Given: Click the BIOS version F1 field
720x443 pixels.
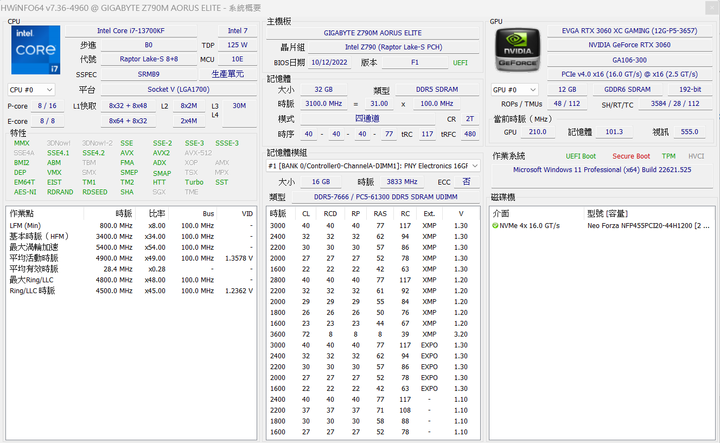Looking at the screenshot, I should [x=415, y=62].
